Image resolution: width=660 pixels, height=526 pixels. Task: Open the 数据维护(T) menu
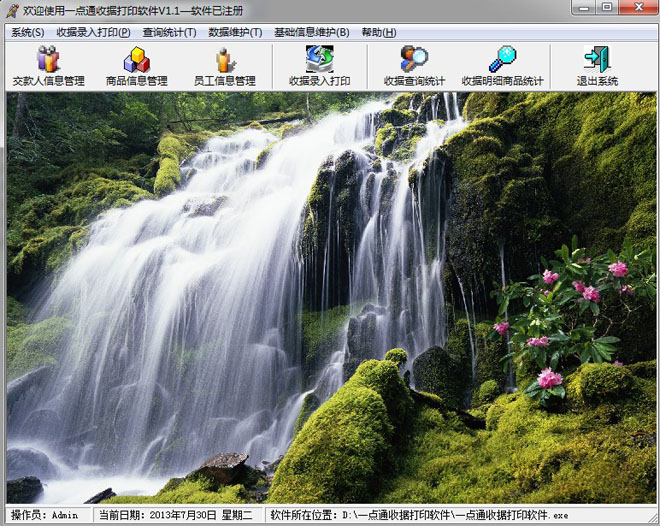[x=235, y=32]
